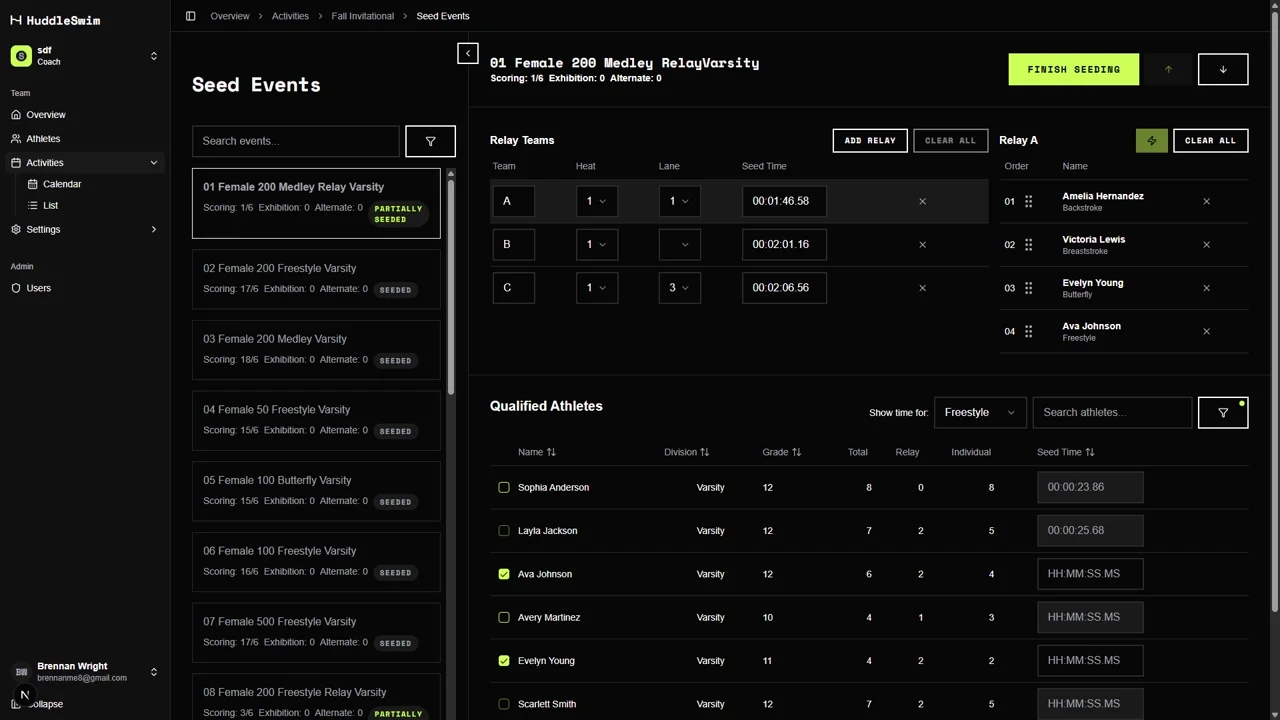Uncheck Ava Johnson in qualified athletes
This screenshot has height=720, width=1280.
click(x=504, y=573)
